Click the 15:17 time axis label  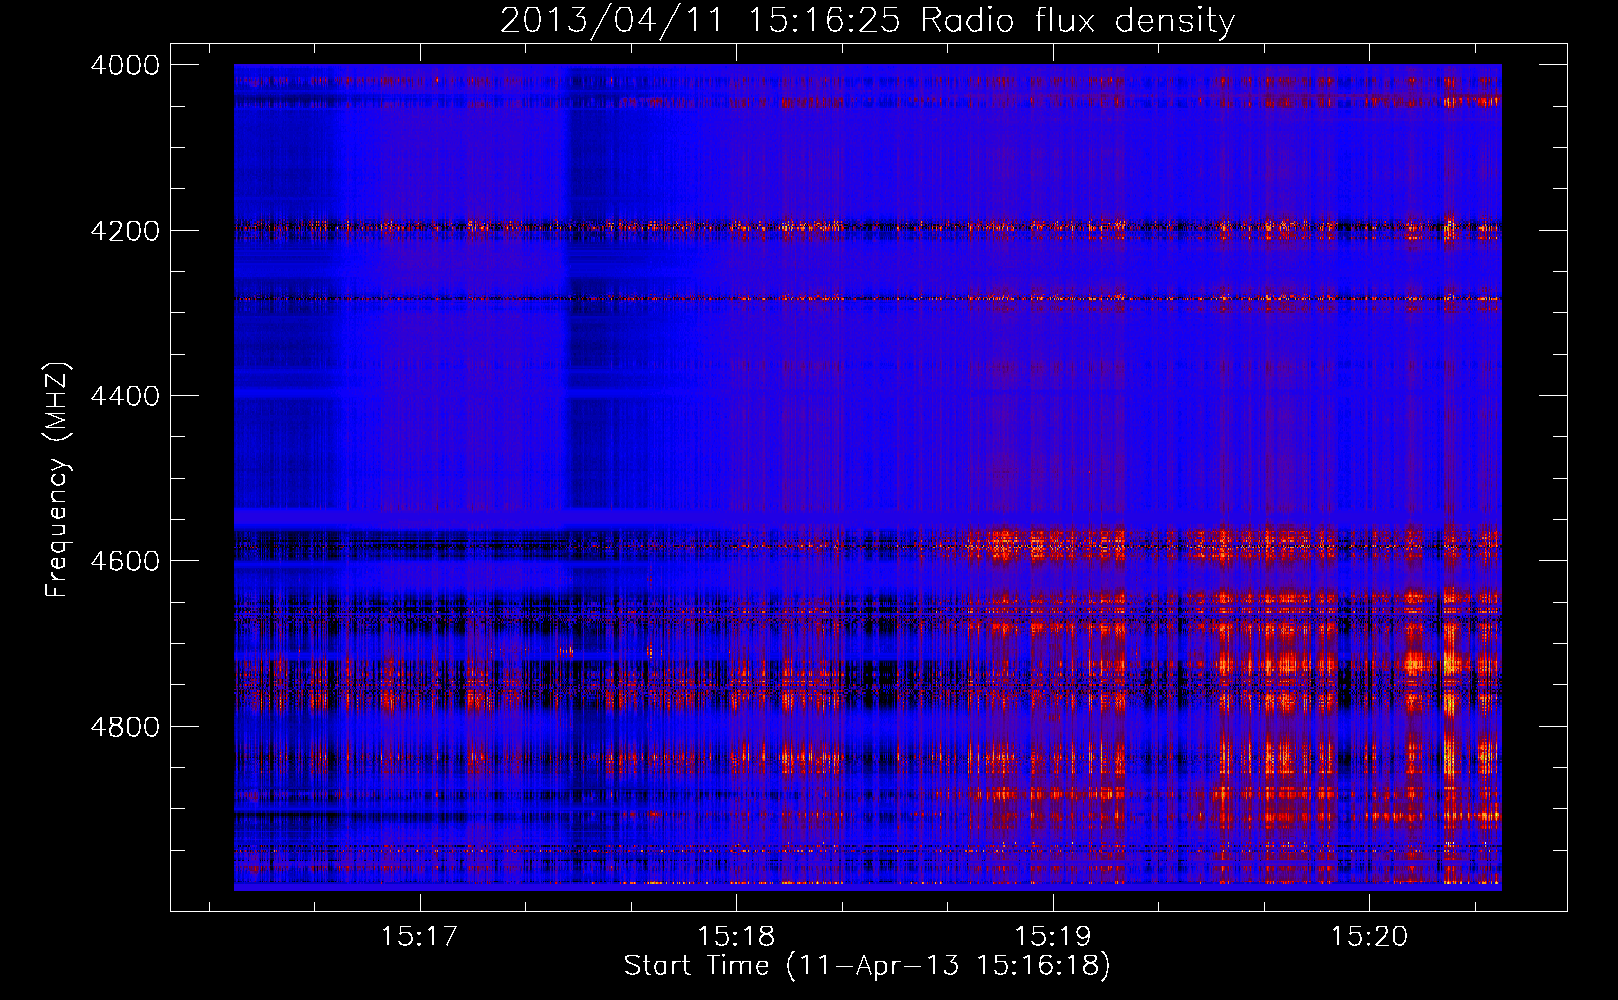(420, 936)
